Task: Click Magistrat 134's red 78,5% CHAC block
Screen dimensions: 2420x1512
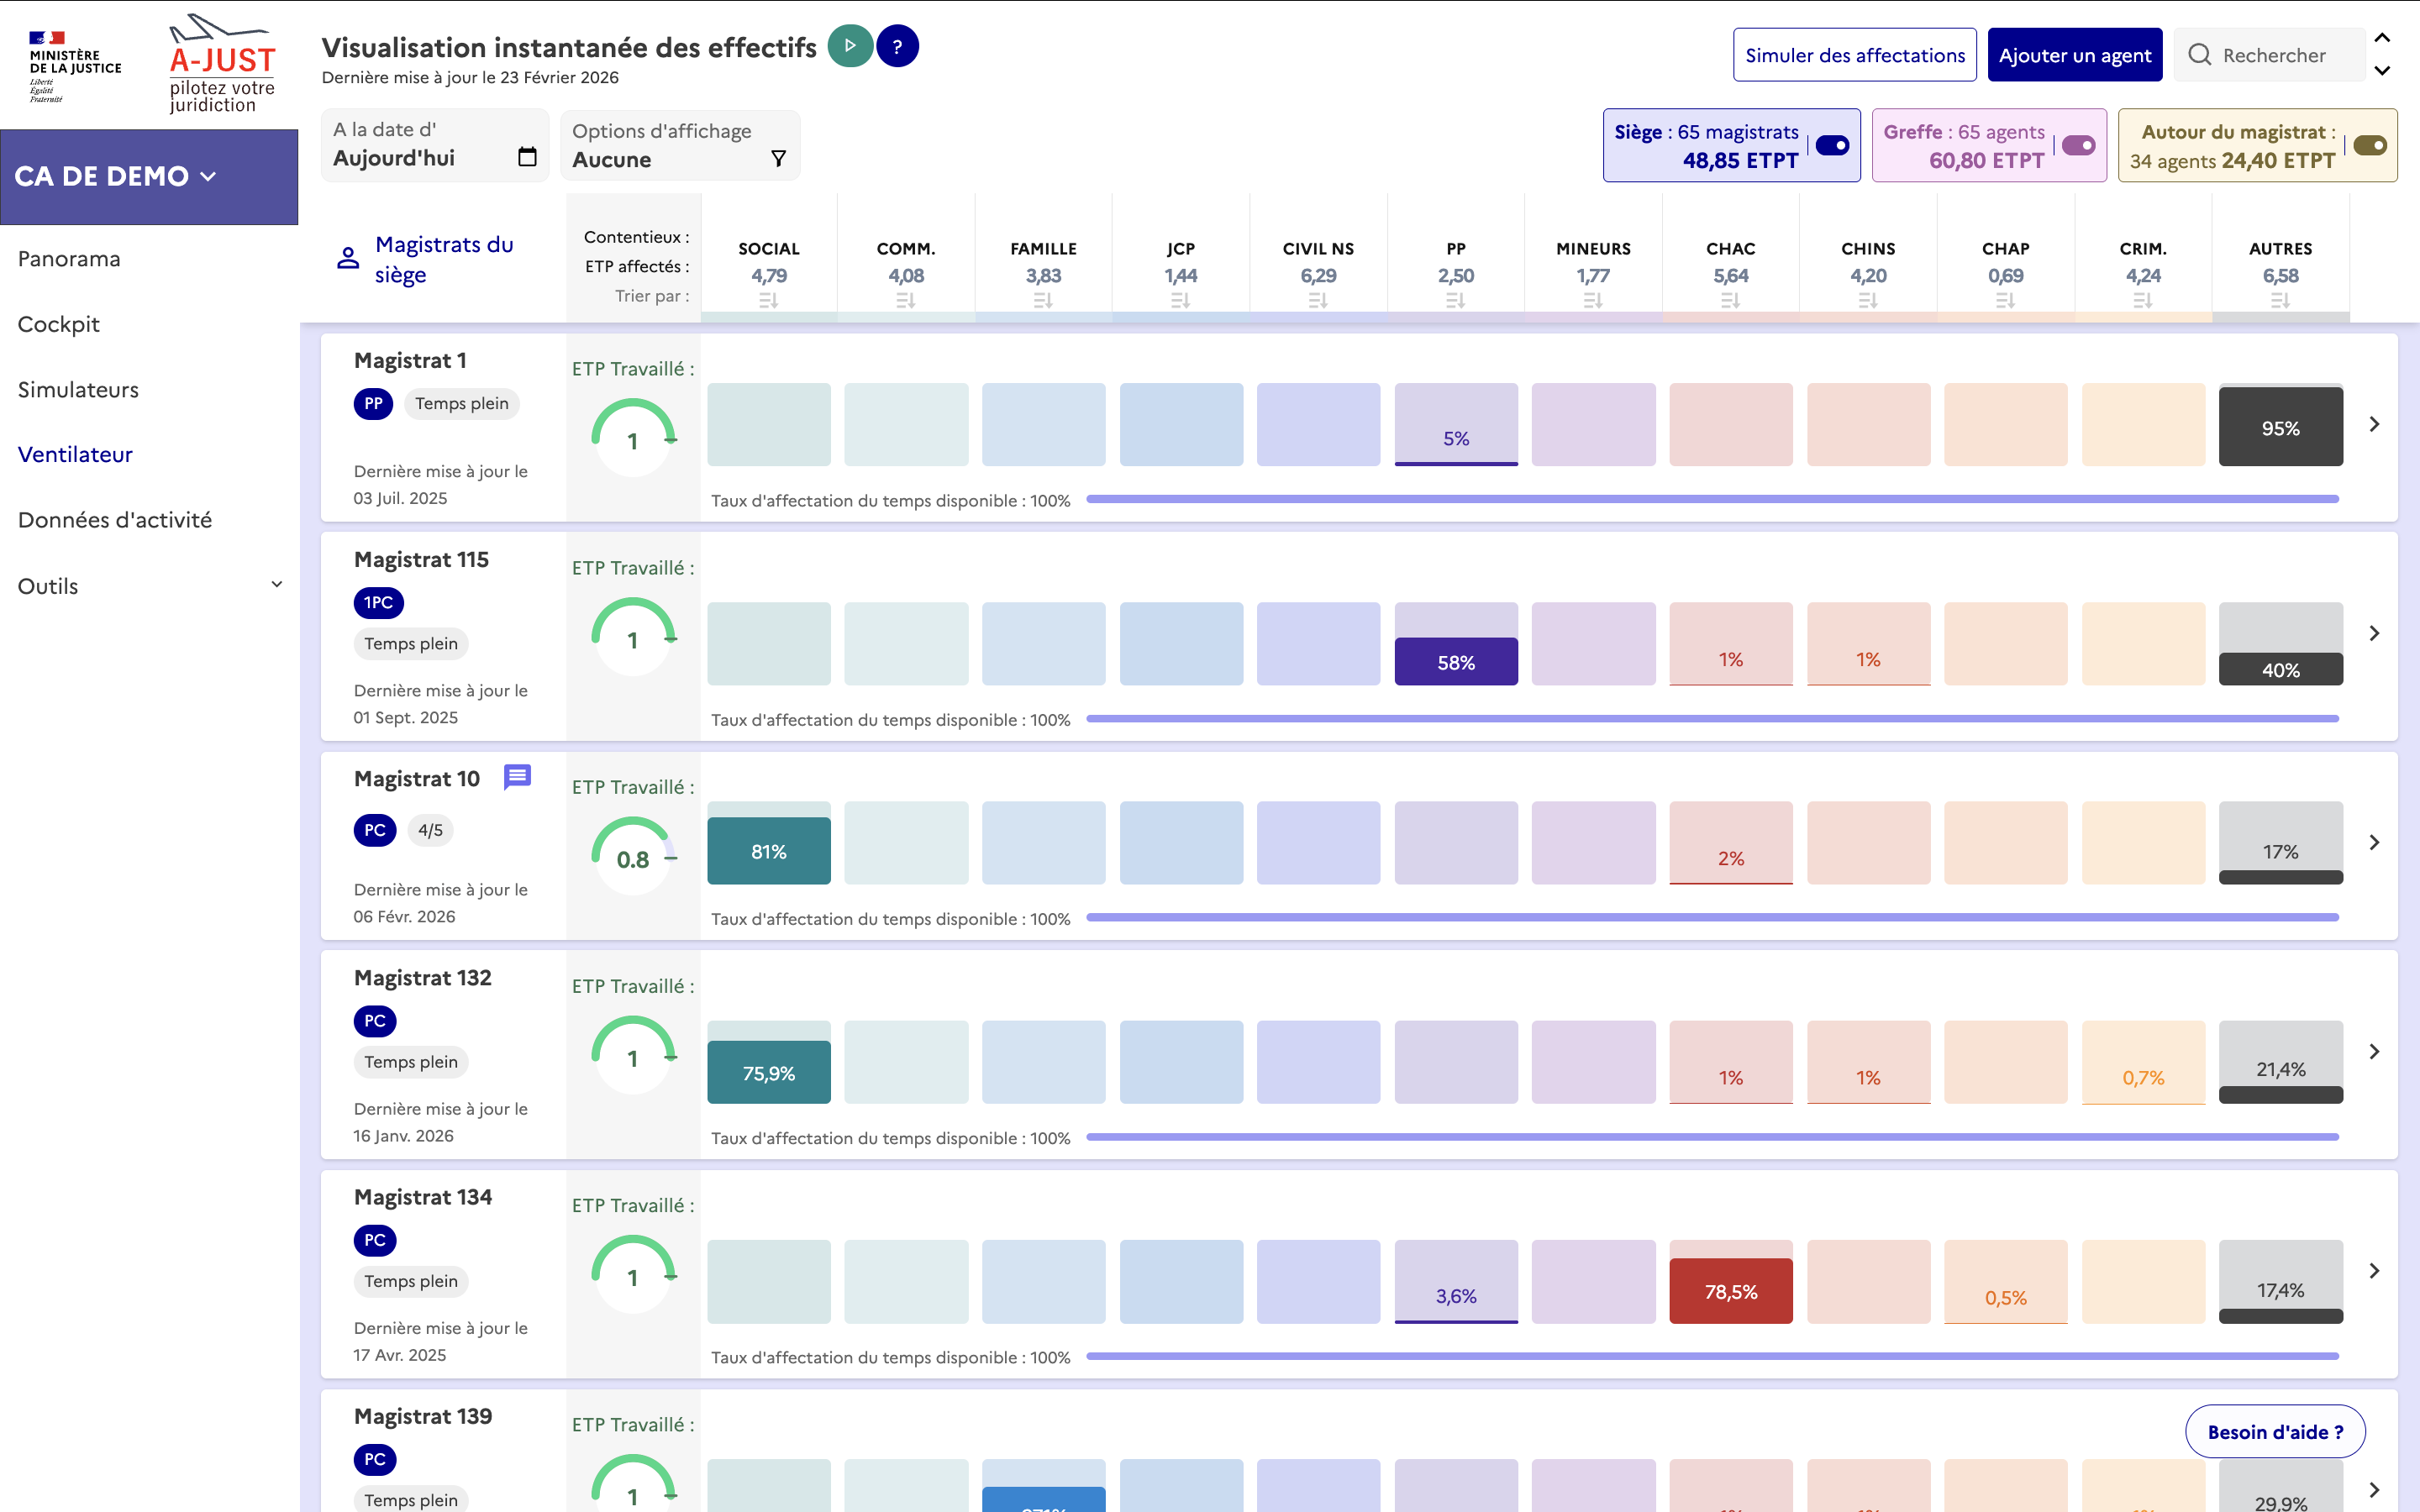Action: pos(1730,1291)
